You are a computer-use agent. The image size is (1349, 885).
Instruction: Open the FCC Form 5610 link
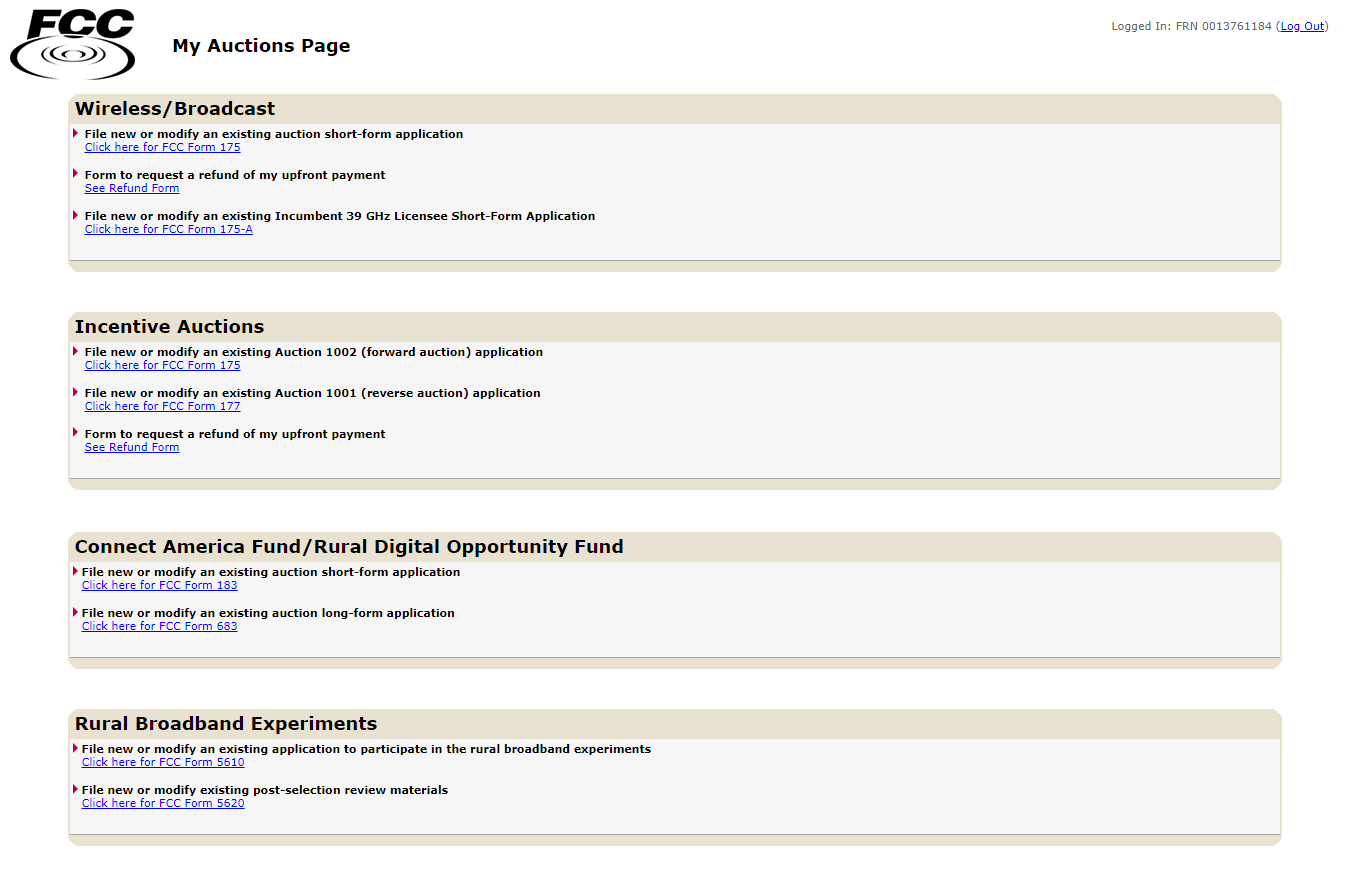tap(163, 763)
